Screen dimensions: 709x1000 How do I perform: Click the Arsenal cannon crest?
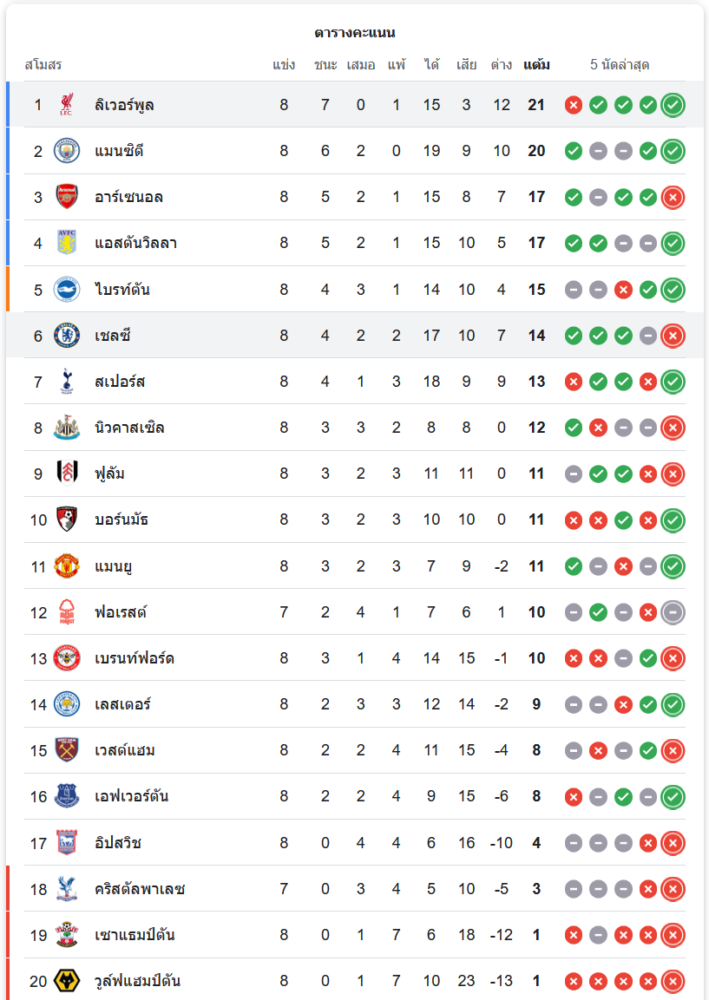point(67,197)
